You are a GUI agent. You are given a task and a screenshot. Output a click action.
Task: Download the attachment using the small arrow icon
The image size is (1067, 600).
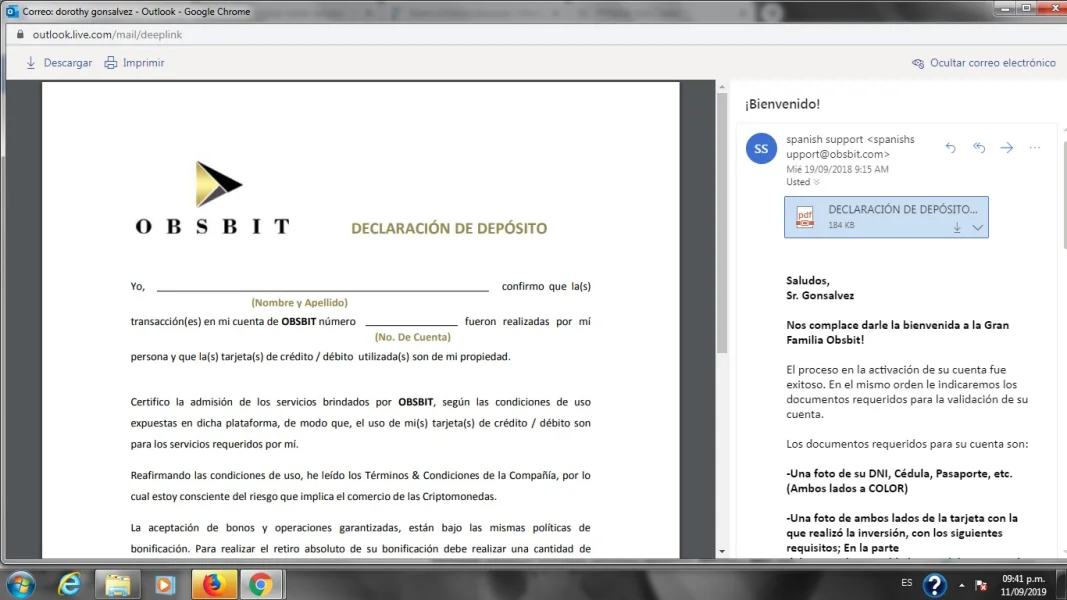957,228
